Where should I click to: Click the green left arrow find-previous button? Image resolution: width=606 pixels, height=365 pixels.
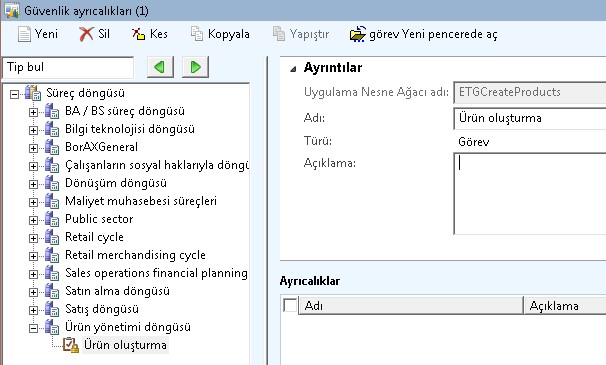(160, 67)
